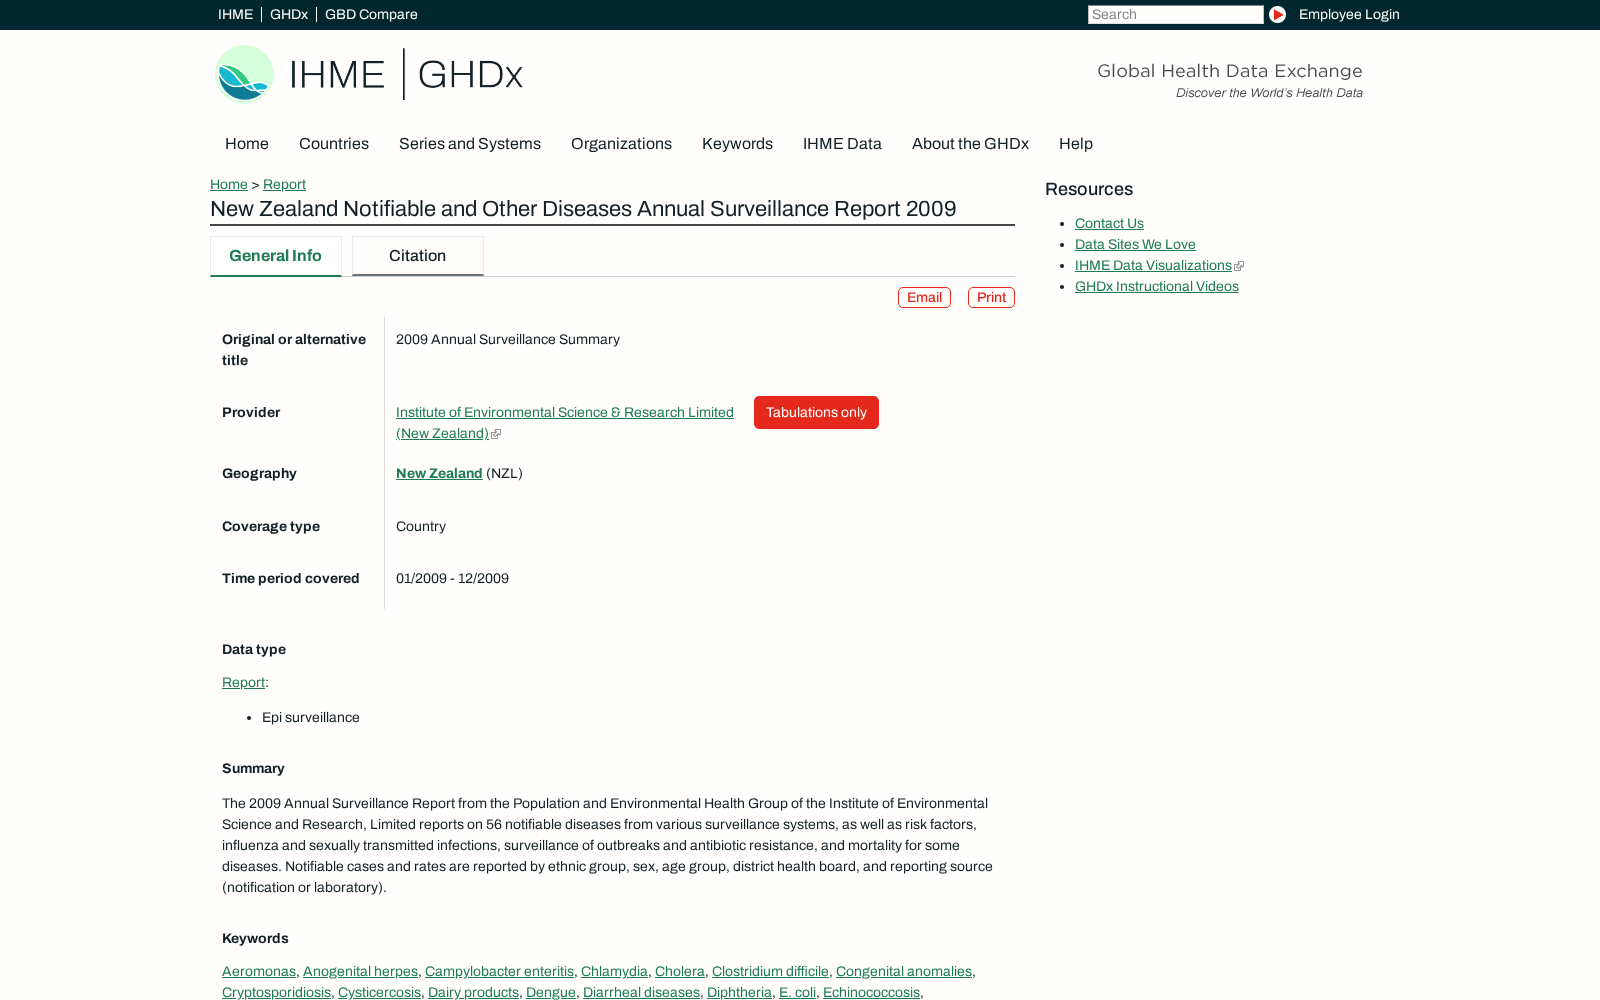
Task: Open the Organizations menu
Action: 621,144
